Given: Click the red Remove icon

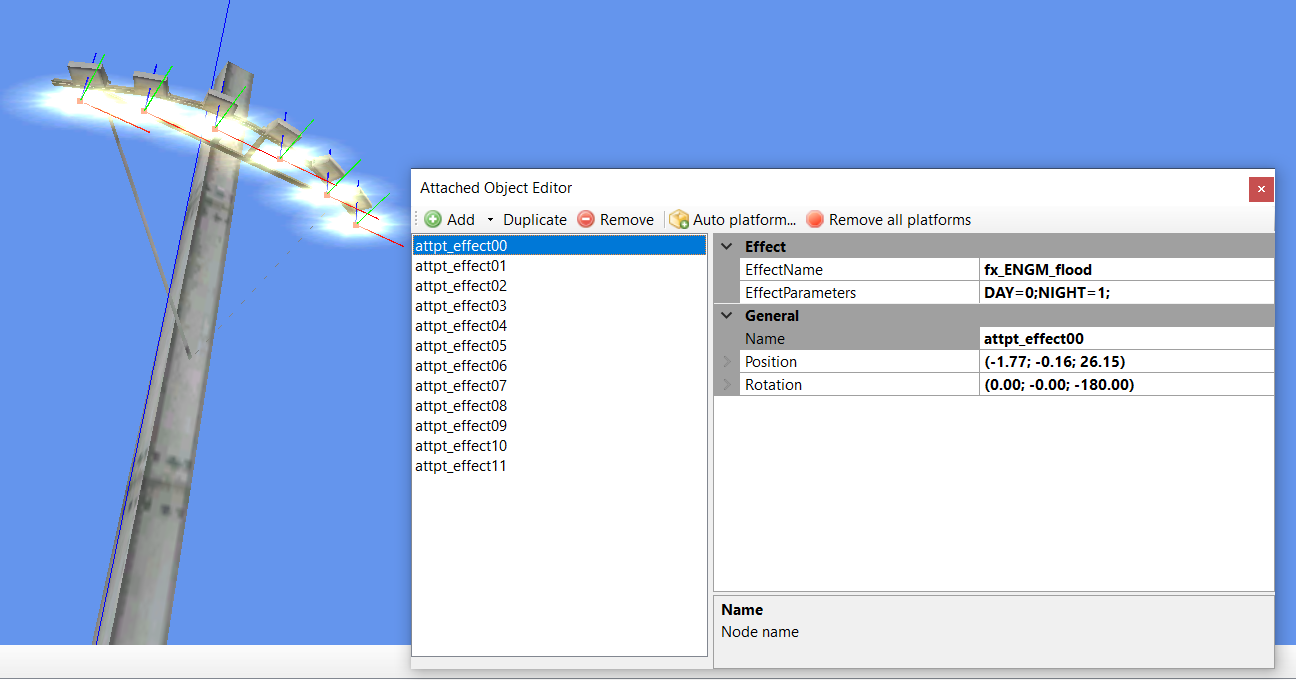Looking at the screenshot, I should tap(586, 220).
